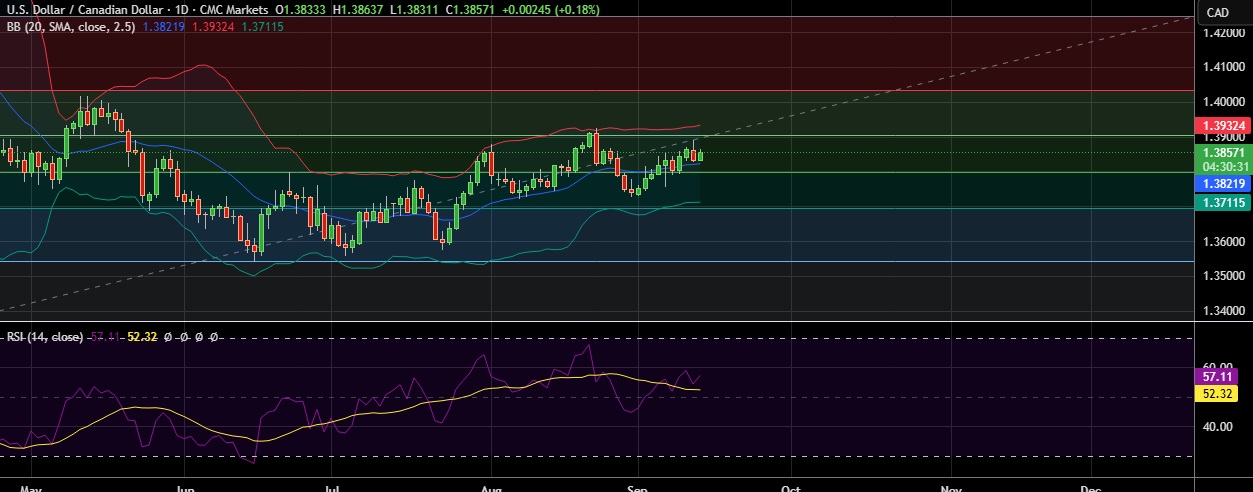Click the yellow 52.32 RSI axis label
This screenshot has width=1253, height=492.
[x=1216, y=394]
